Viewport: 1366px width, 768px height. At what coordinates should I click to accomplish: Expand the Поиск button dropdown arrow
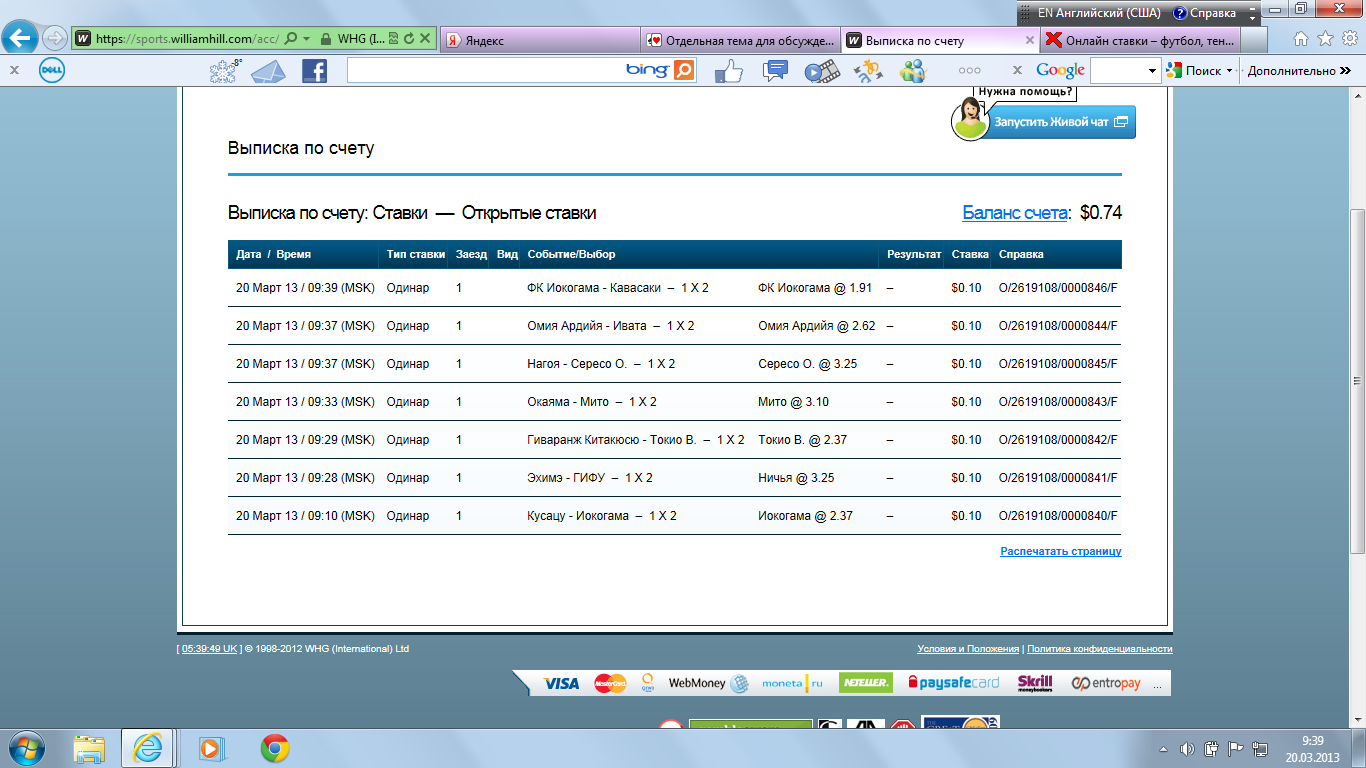[x=1229, y=71]
